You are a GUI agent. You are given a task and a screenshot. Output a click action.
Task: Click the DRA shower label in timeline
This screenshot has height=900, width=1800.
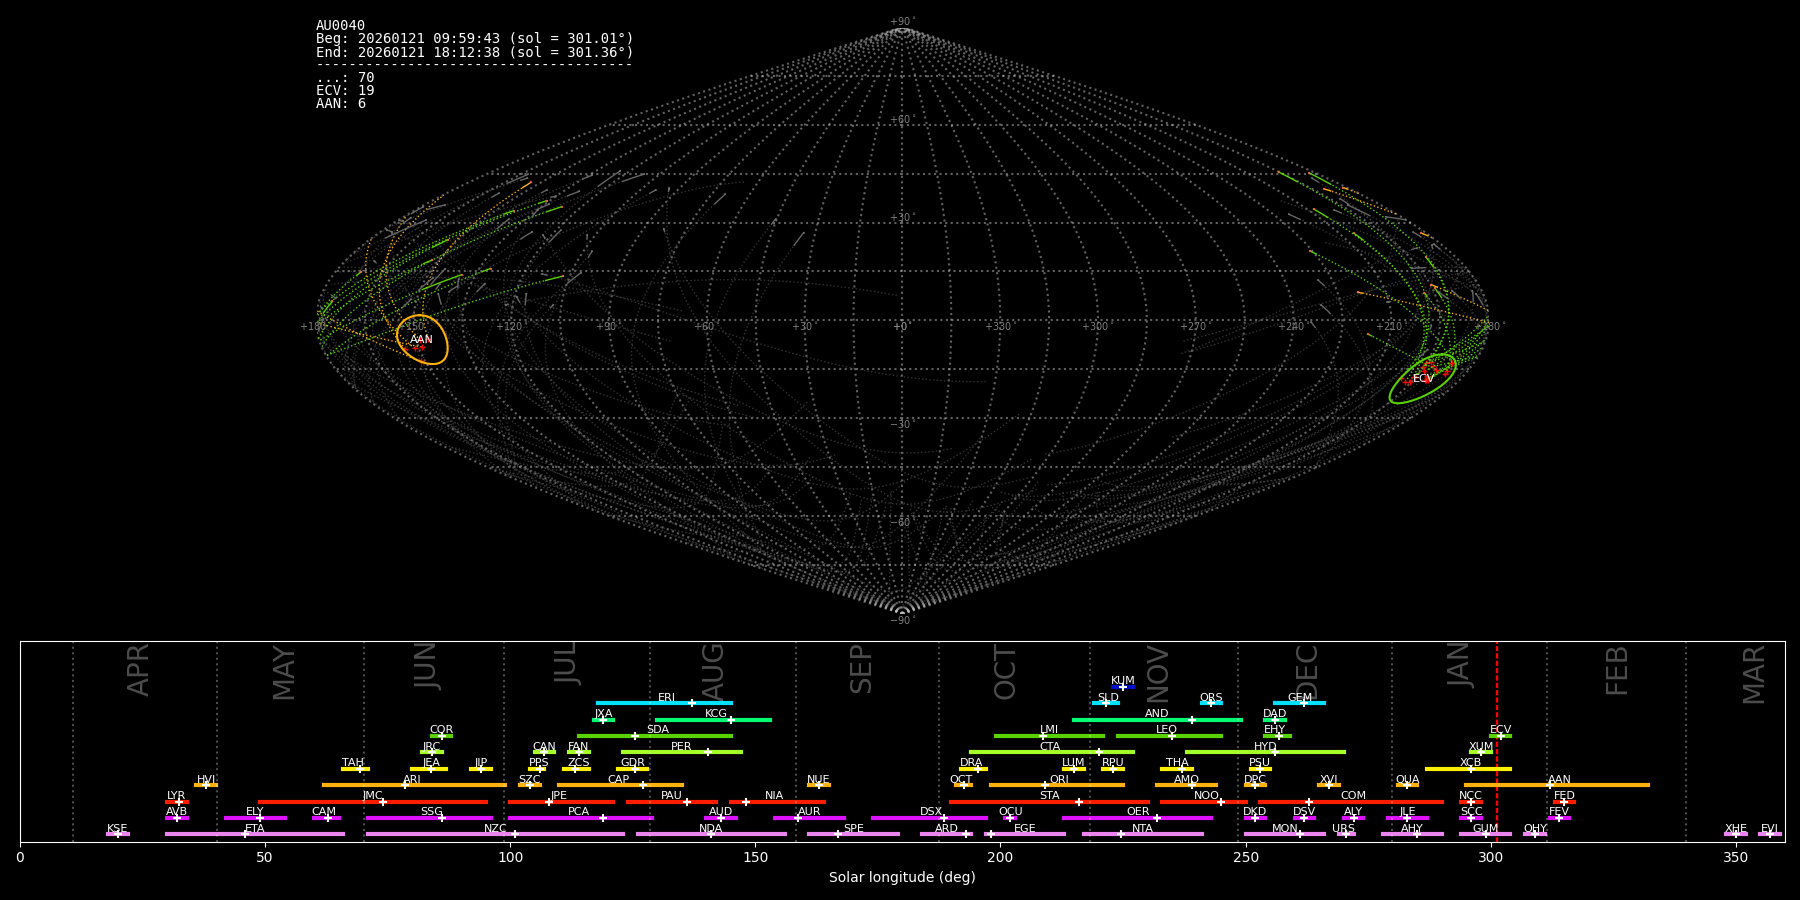971,763
